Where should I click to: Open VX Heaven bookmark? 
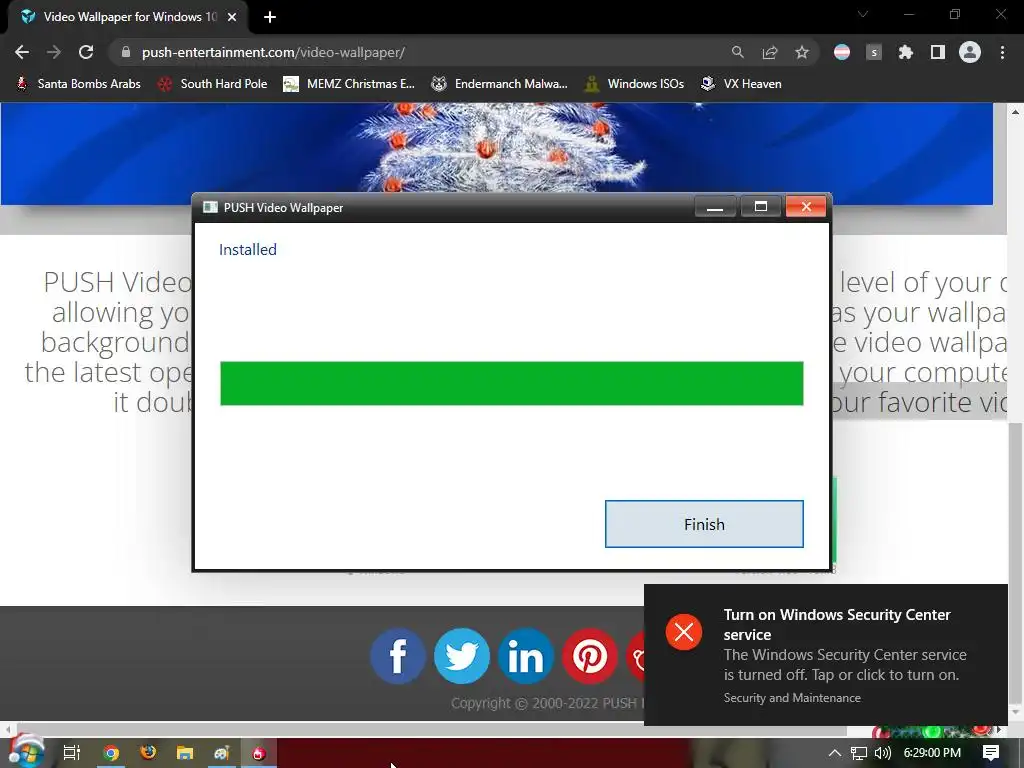click(741, 84)
